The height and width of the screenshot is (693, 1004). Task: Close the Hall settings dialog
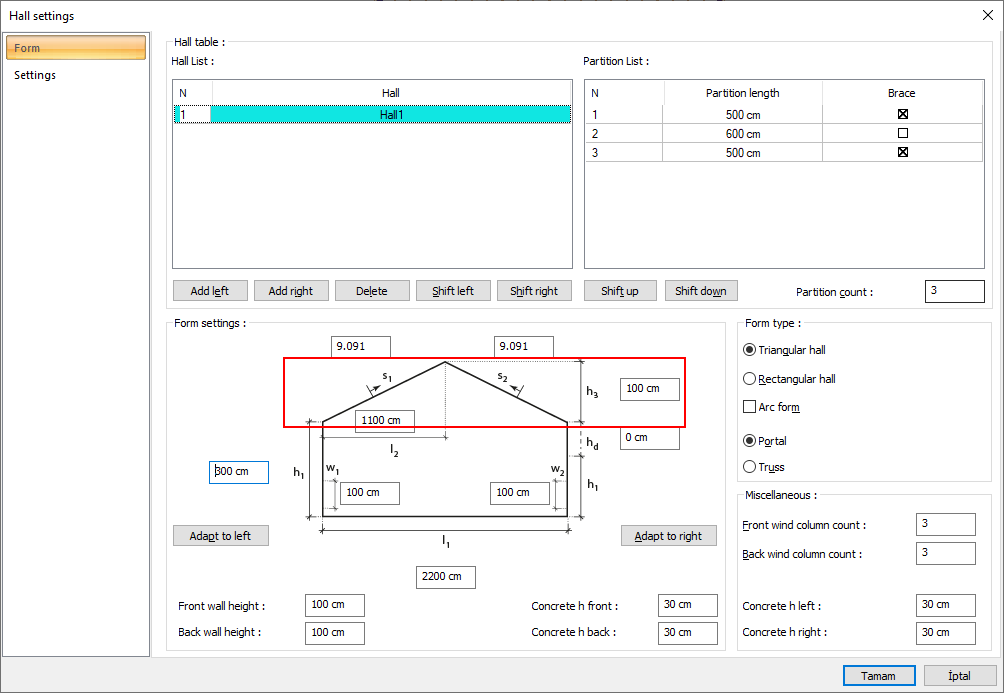[x=988, y=15]
